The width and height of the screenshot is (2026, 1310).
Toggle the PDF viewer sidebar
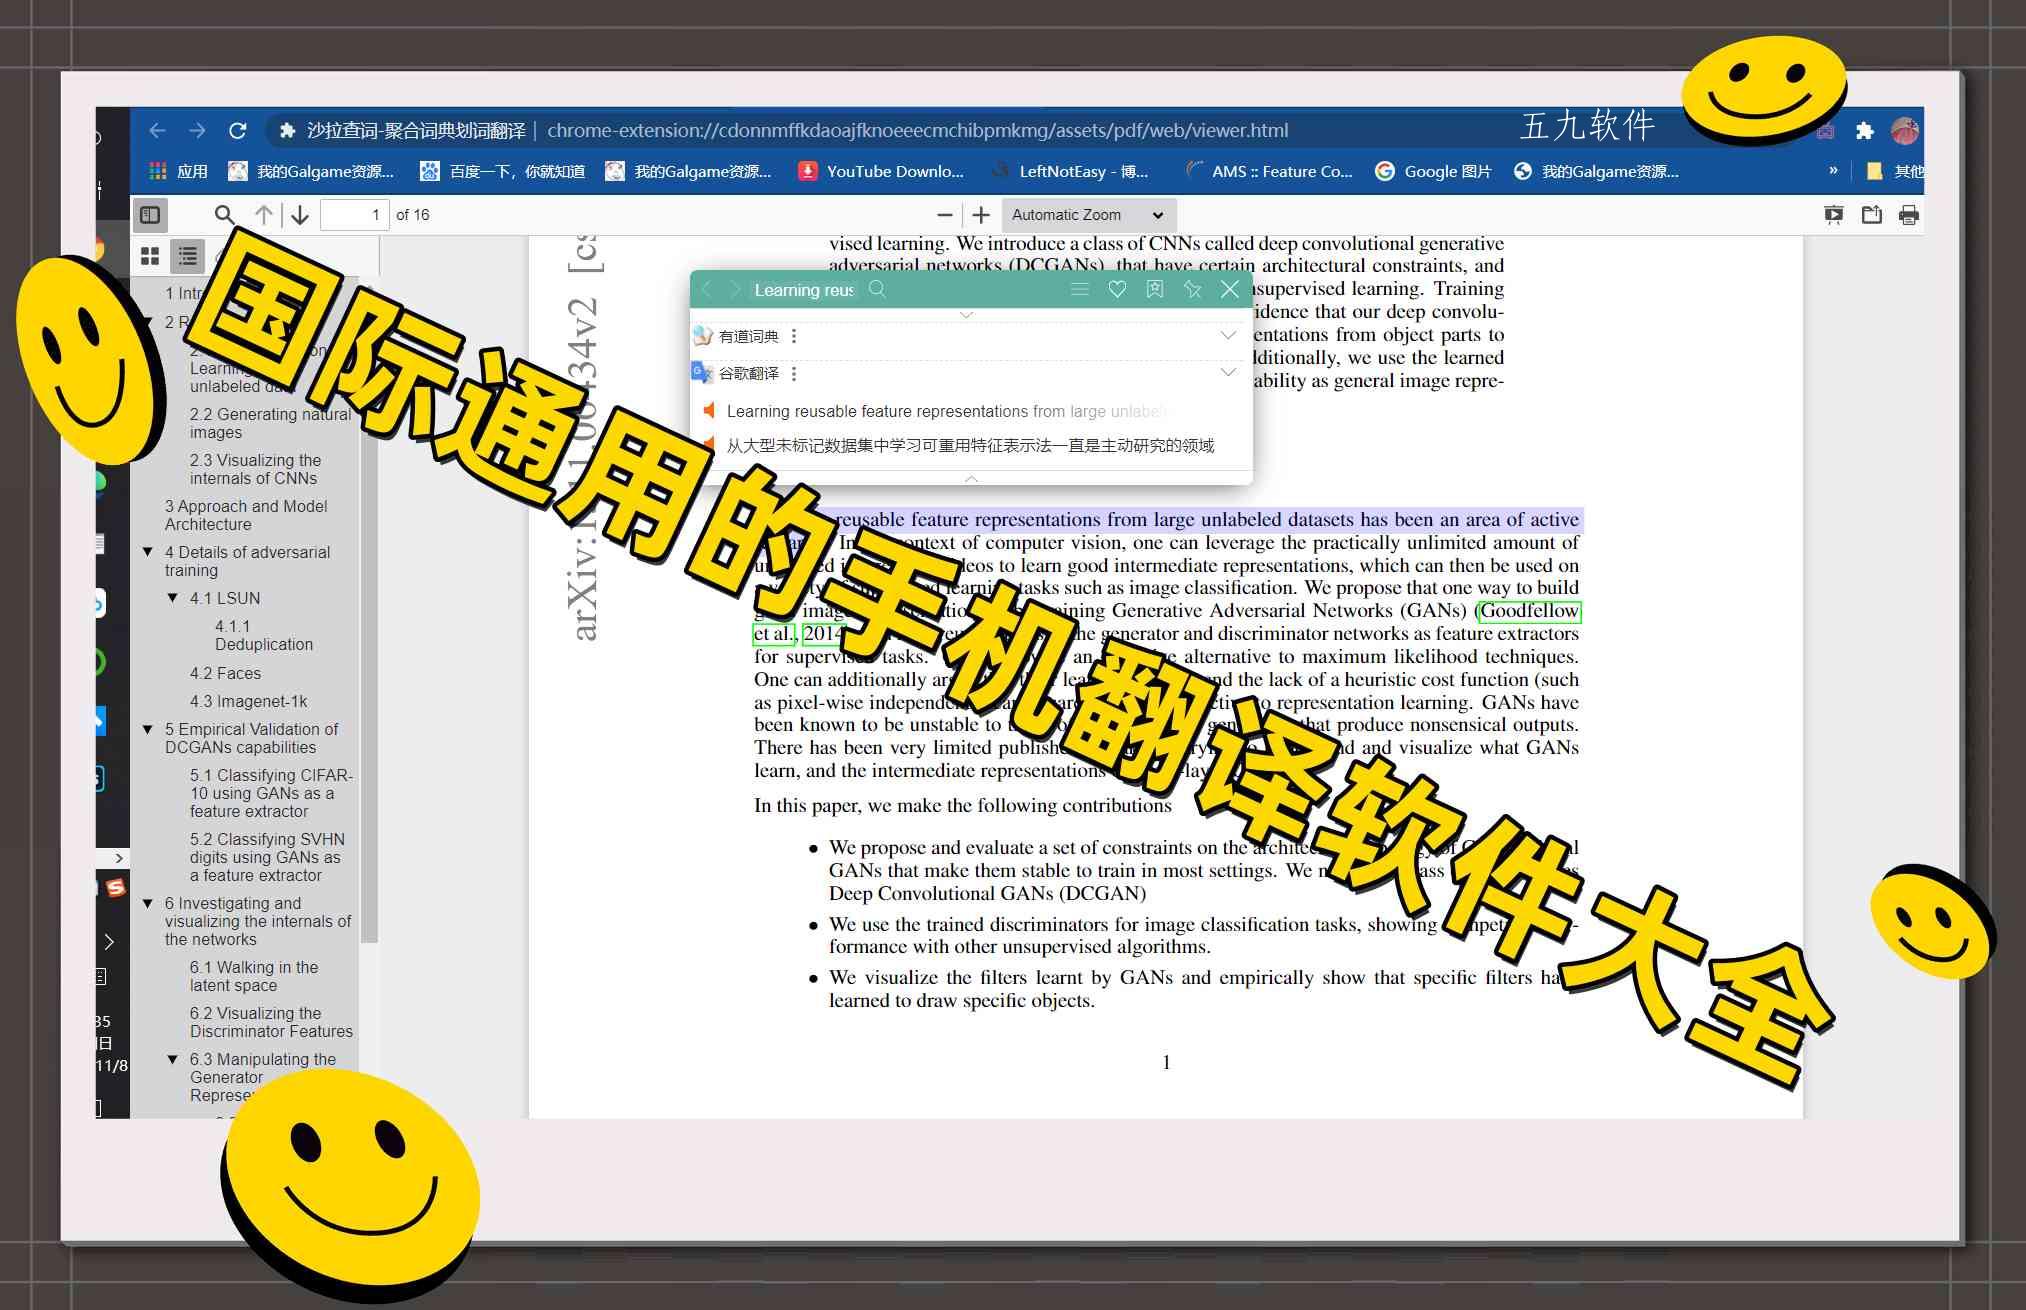152,214
